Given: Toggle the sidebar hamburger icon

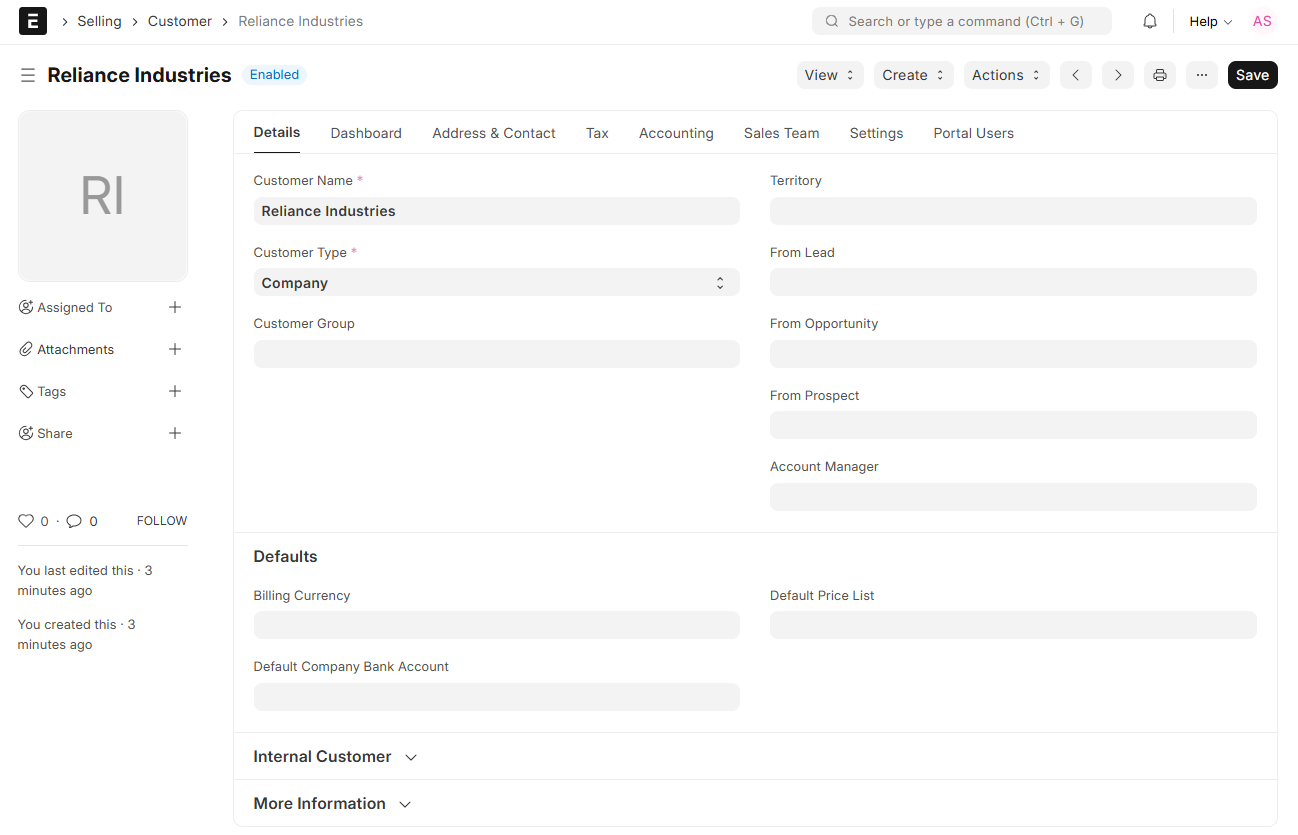Looking at the screenshot, I should (28, 75).
